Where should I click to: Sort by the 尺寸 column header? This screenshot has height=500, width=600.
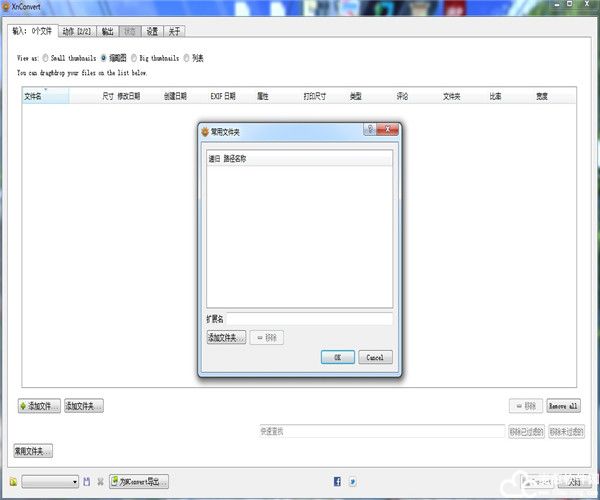click(108, 96)
